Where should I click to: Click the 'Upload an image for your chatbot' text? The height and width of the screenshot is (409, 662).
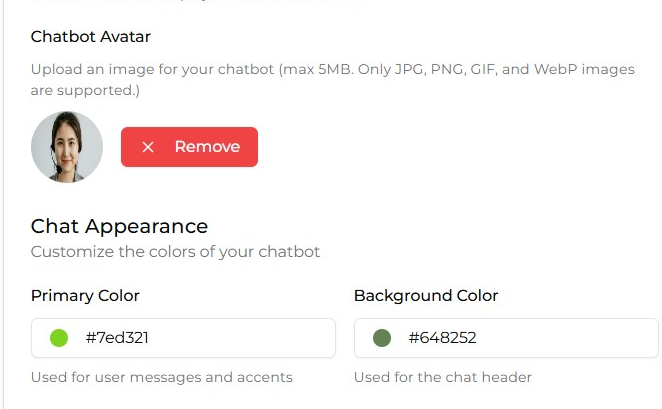[x=152, y=69]
